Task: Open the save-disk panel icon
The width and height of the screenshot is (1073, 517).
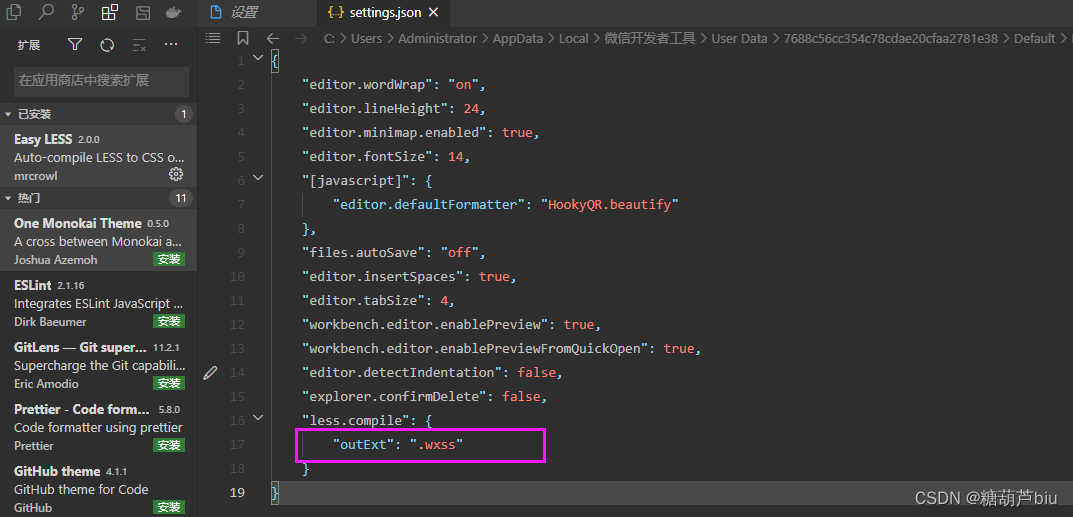Action: (x=142, y=12)
